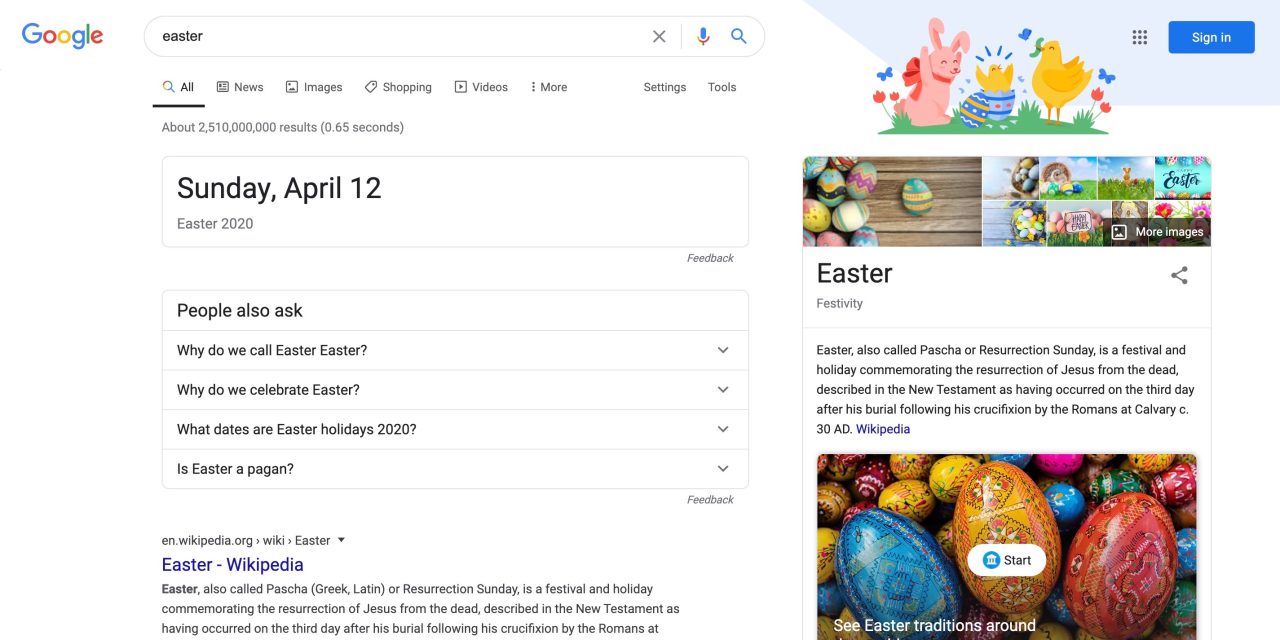Image resolution: width=1280 pixels, height=640 pixels.
Task: Activate voice search with the microphone icon
Action: [703, 35]
